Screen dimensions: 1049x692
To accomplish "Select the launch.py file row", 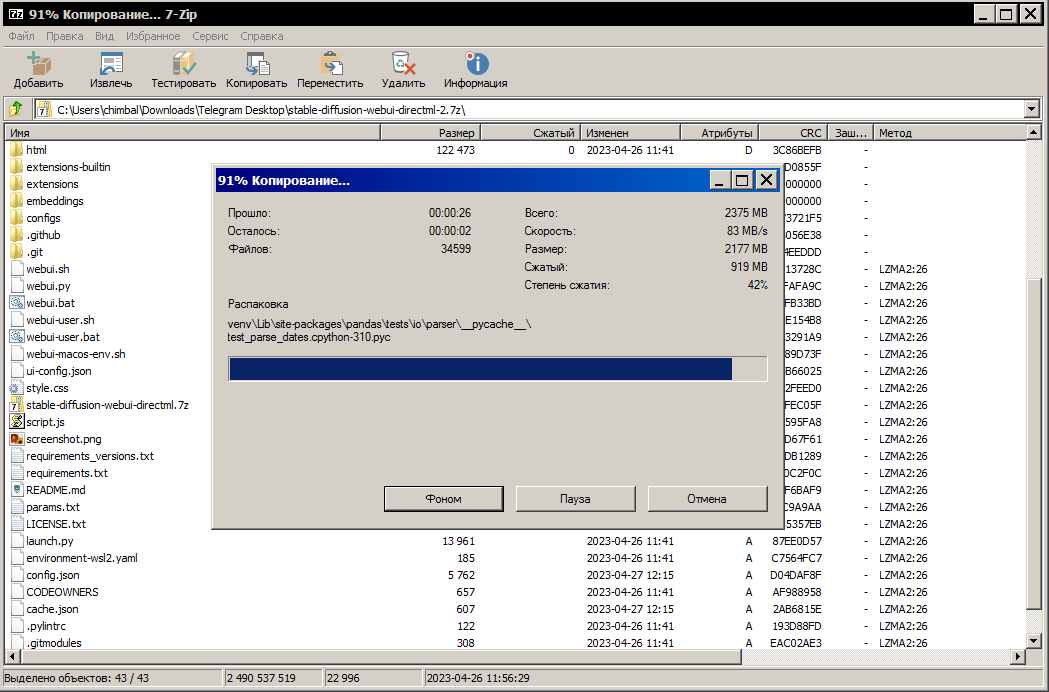I will (x=515, y=541).
